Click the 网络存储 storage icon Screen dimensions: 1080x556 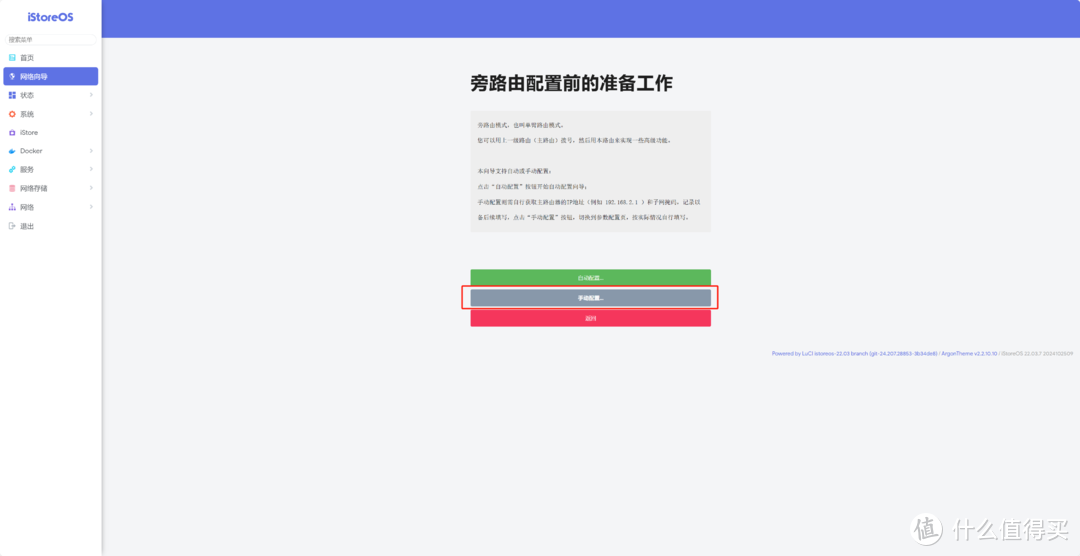12,188
